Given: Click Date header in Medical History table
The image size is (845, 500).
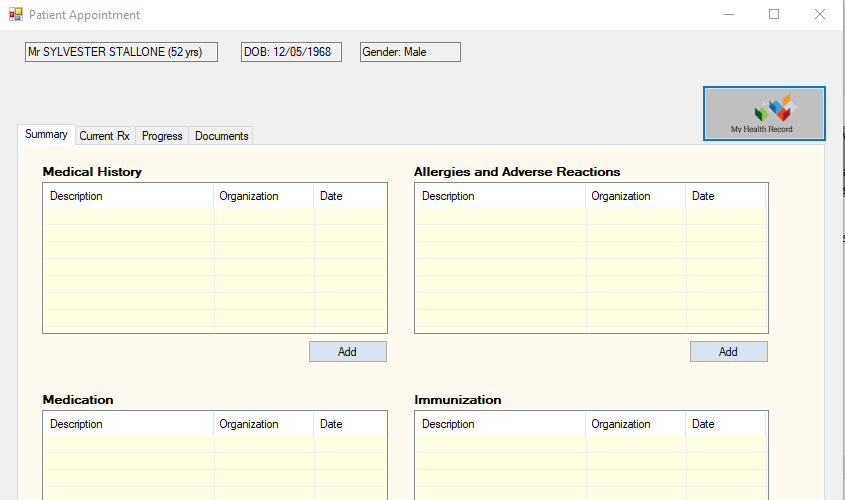Looking at the screenshot, I should click(350, 196).
